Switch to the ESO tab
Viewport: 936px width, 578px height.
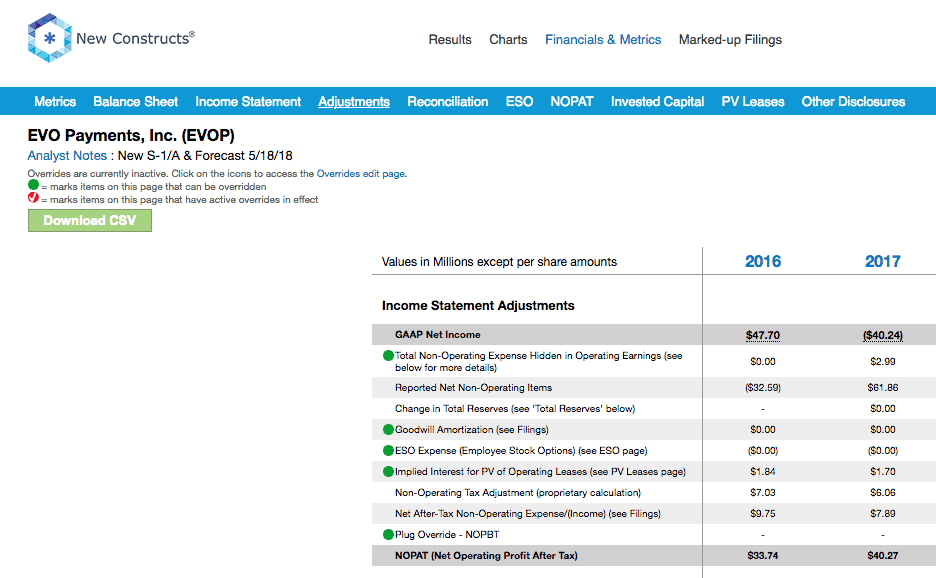tap(519, 102)
